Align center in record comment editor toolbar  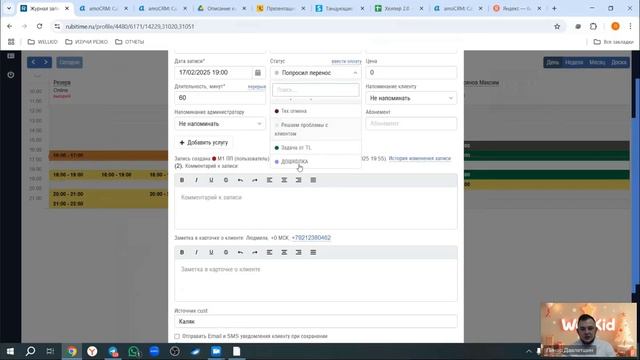(x=284, y=180)
